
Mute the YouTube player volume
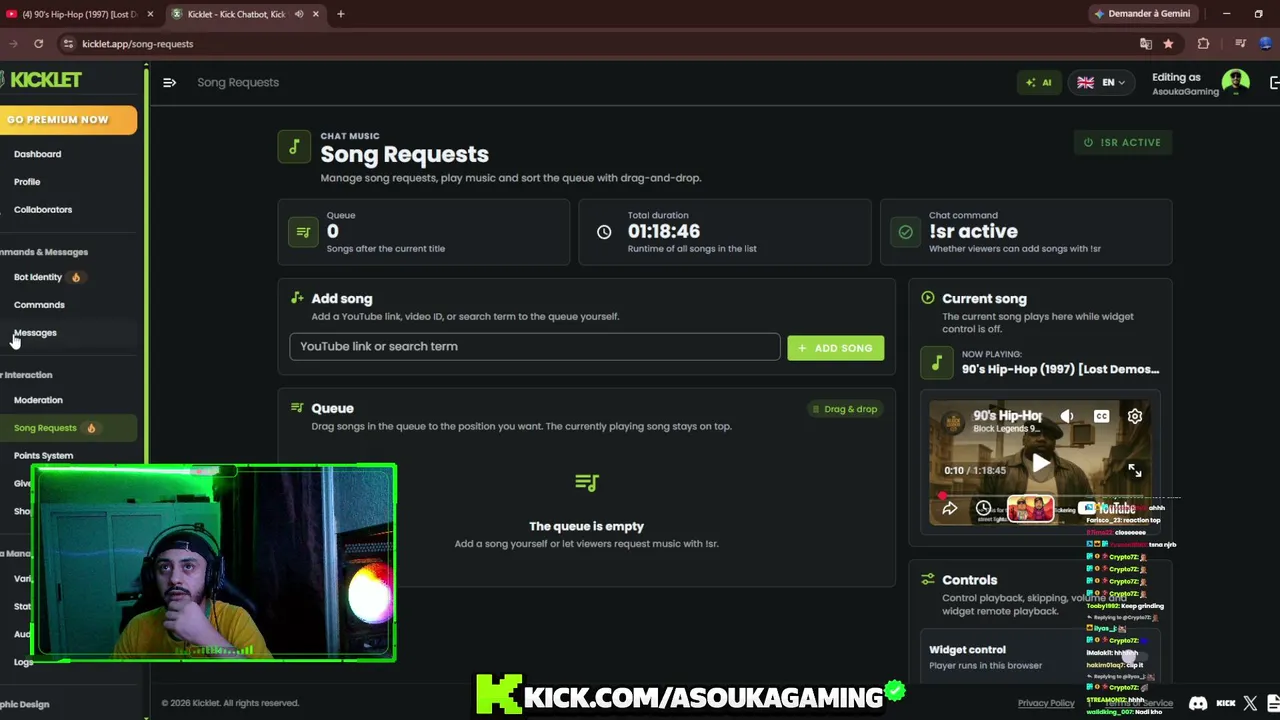[x=1067, y=416]
